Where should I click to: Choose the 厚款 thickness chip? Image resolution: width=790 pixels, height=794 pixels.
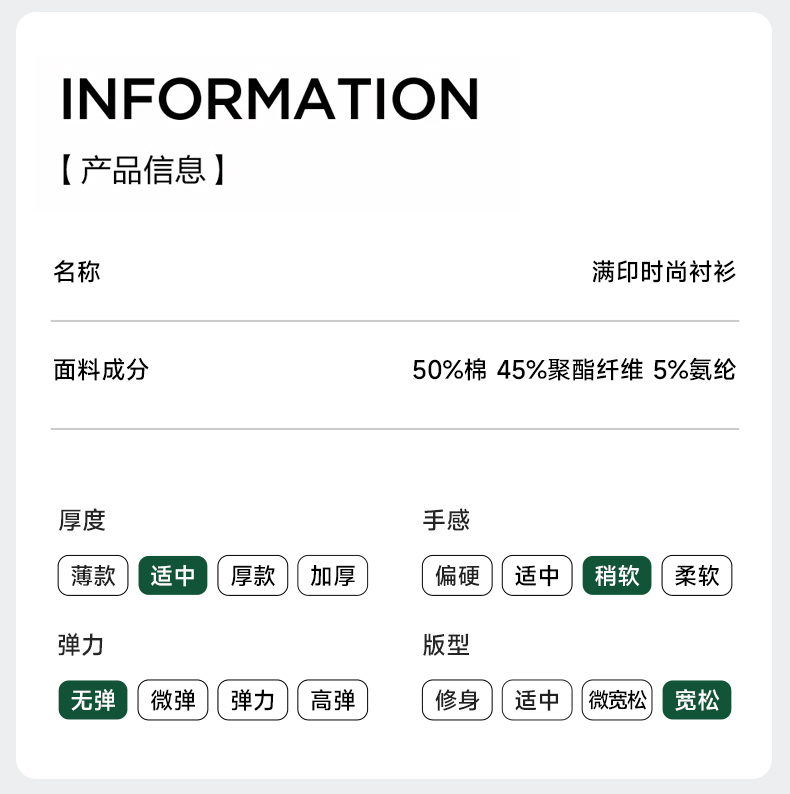[x=253, y=576]
